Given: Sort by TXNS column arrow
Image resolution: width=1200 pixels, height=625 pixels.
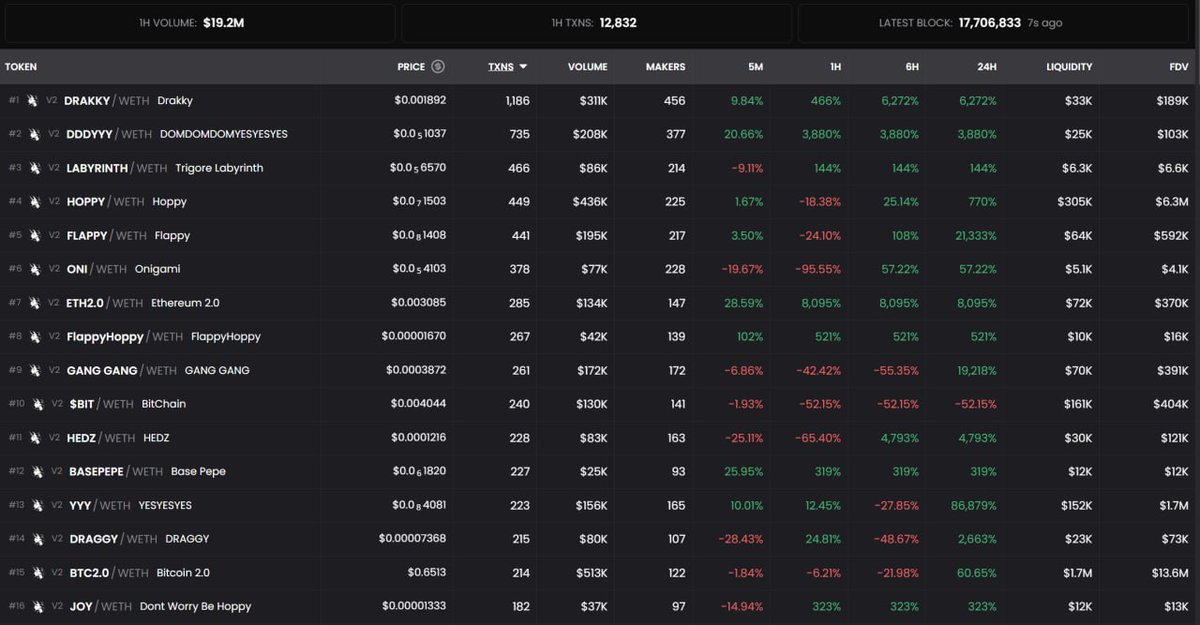Looking at the screenshot, I should (x=522, y=67).
